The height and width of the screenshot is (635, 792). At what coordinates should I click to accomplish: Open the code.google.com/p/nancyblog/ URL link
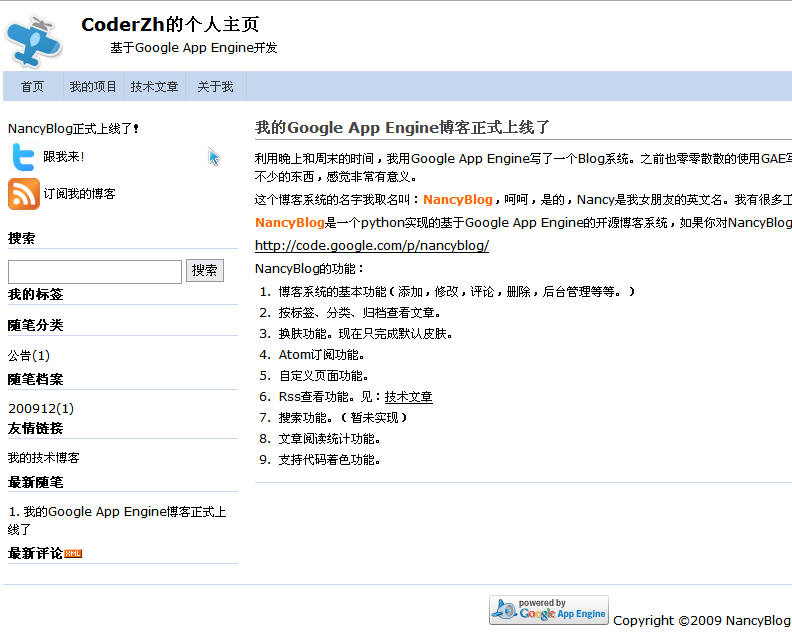372,246
